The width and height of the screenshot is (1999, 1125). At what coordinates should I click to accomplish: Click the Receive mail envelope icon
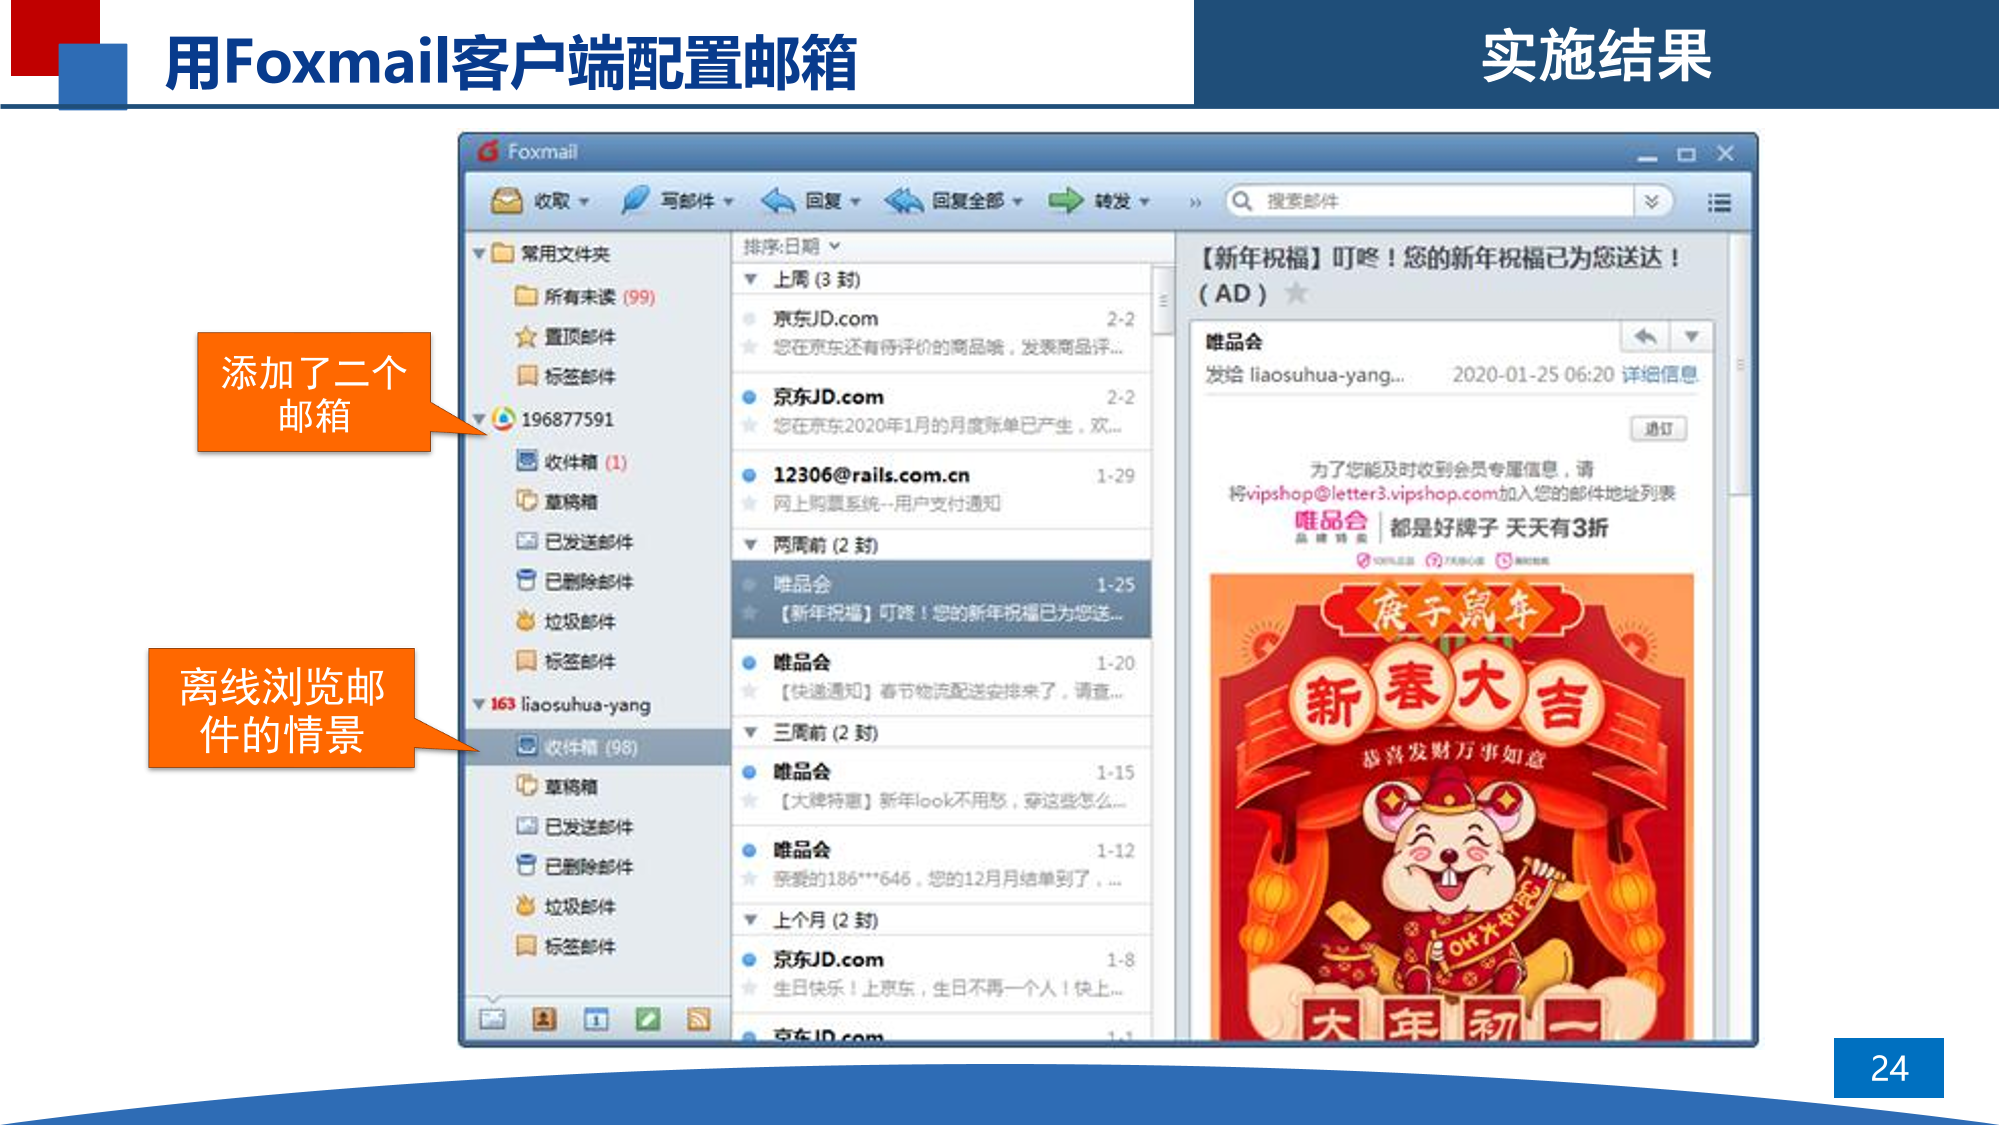click(507, 201)
